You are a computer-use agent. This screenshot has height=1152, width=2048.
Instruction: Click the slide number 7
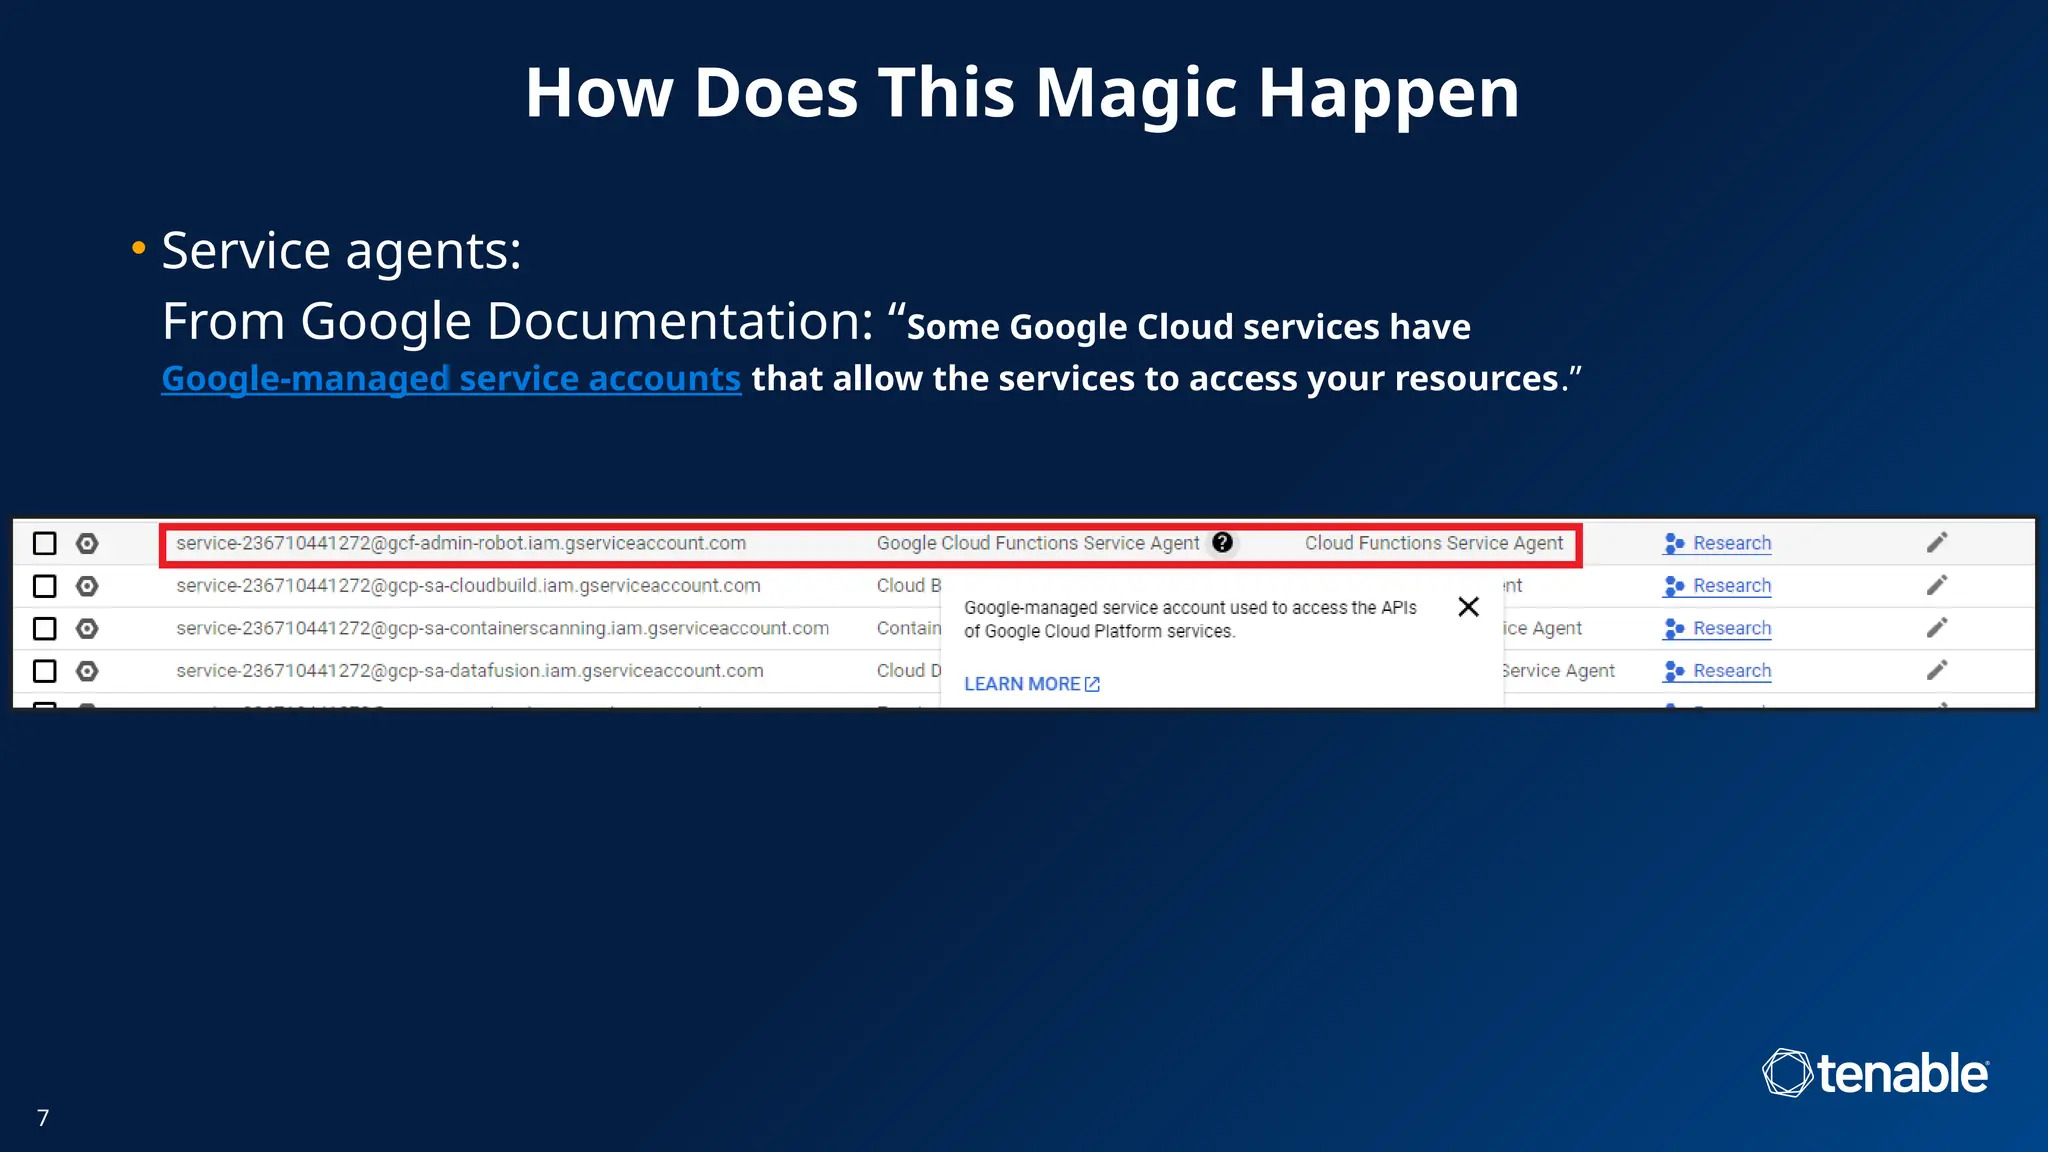click(x=43, y=1118)
